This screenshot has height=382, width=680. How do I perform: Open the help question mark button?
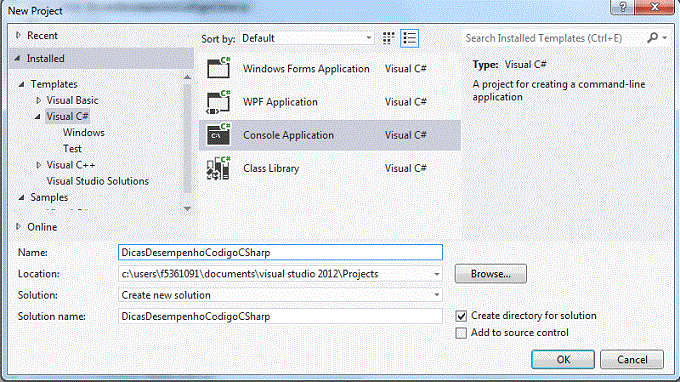click(622, 7)
